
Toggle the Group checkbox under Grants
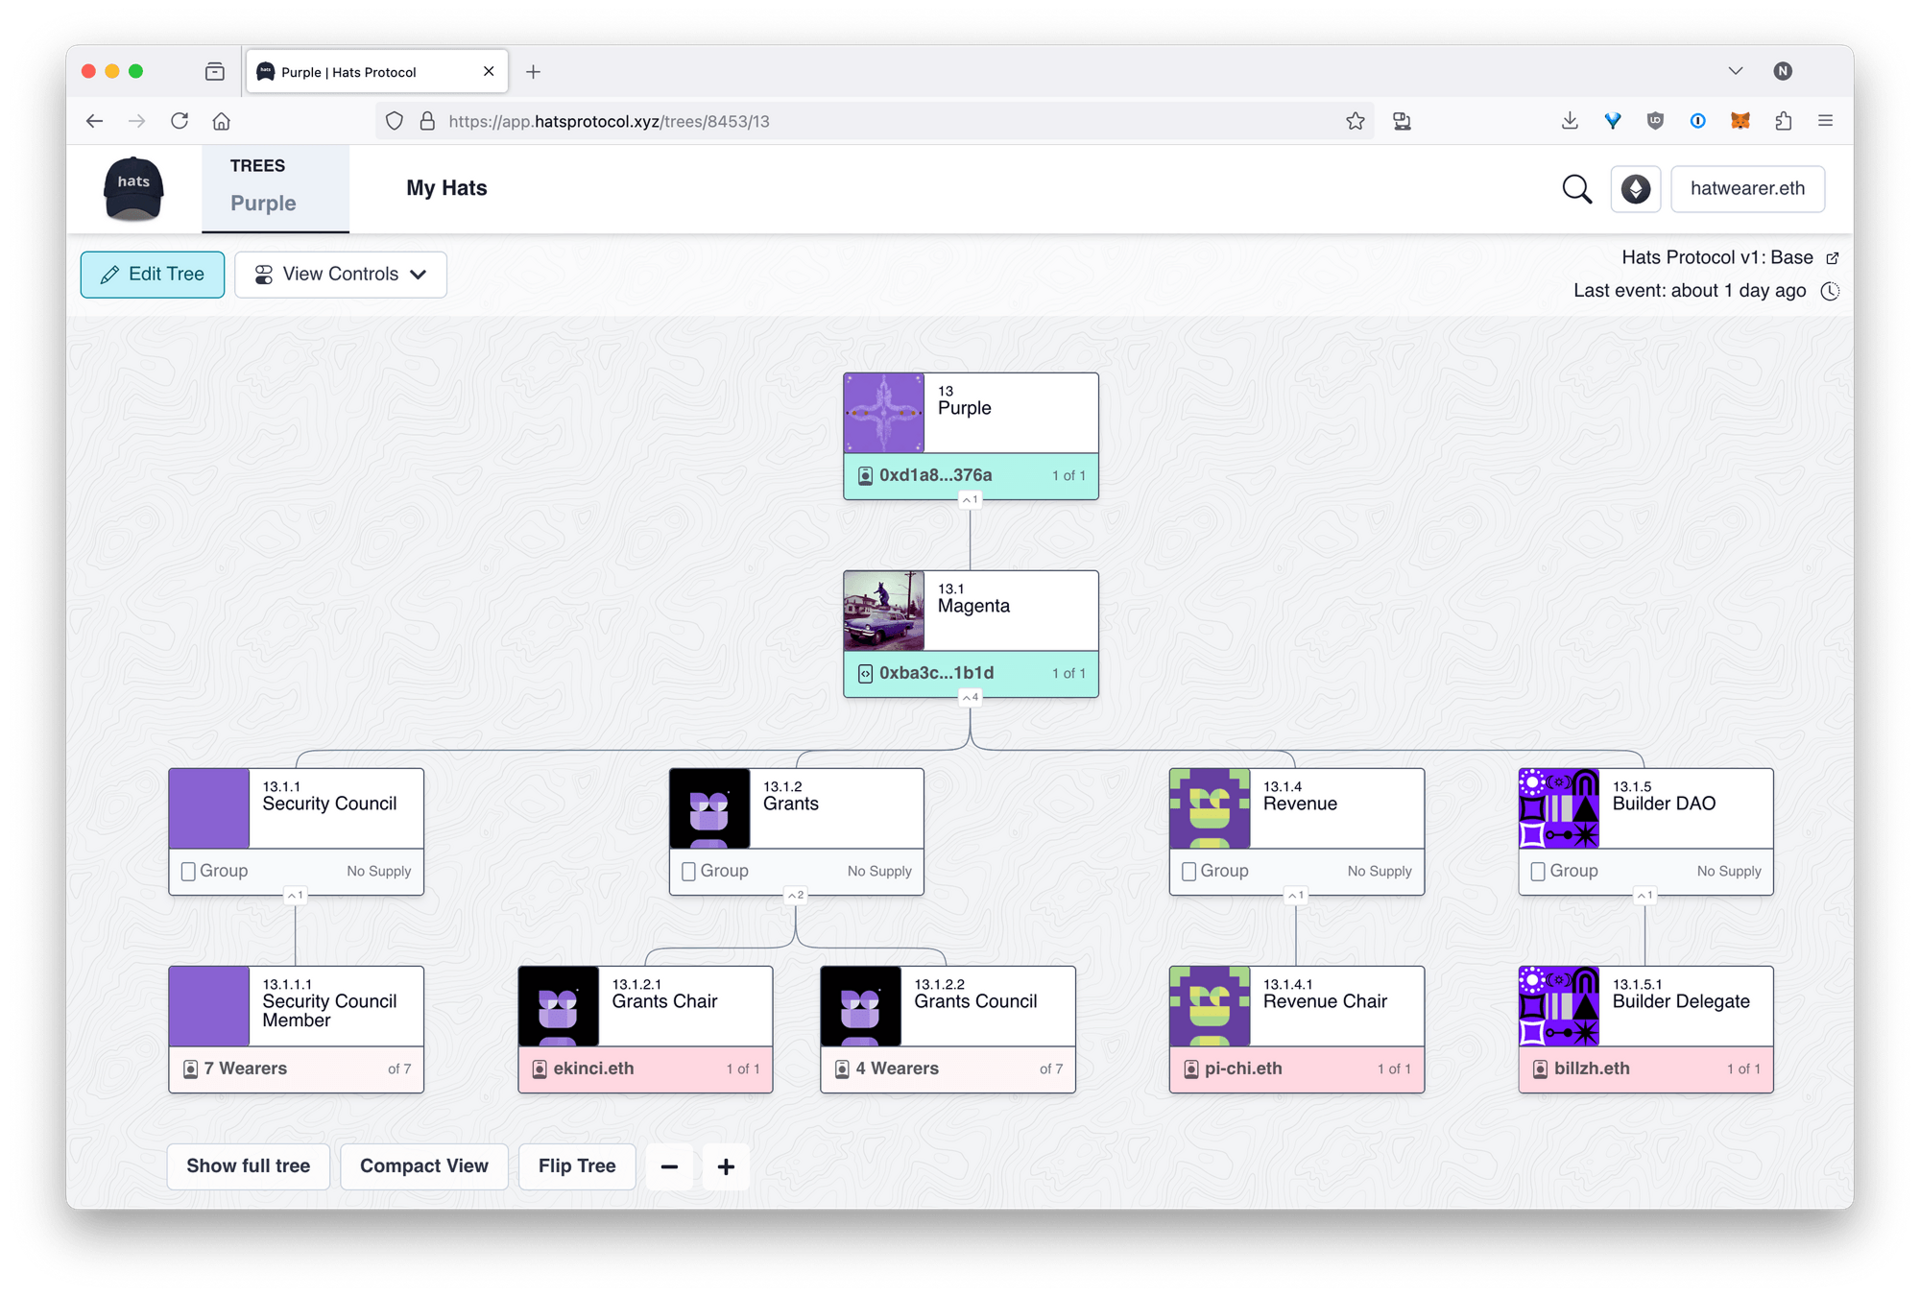coord(689,870)
